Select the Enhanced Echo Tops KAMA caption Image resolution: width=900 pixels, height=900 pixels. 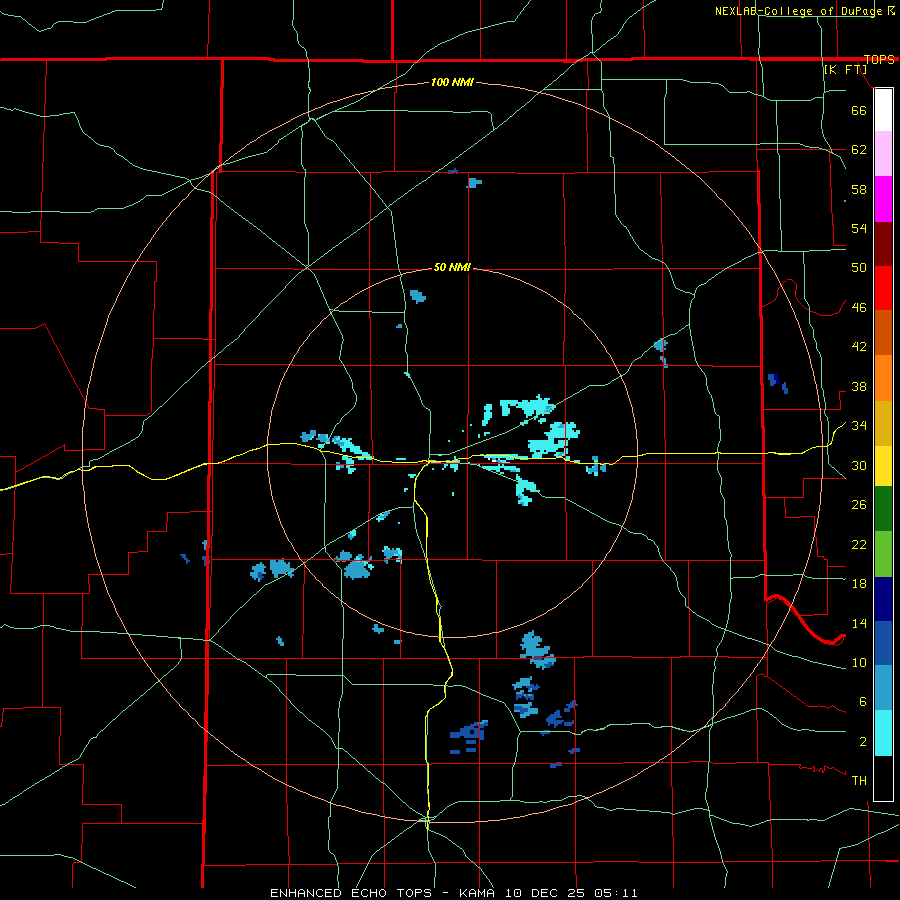tap(453, 893)
